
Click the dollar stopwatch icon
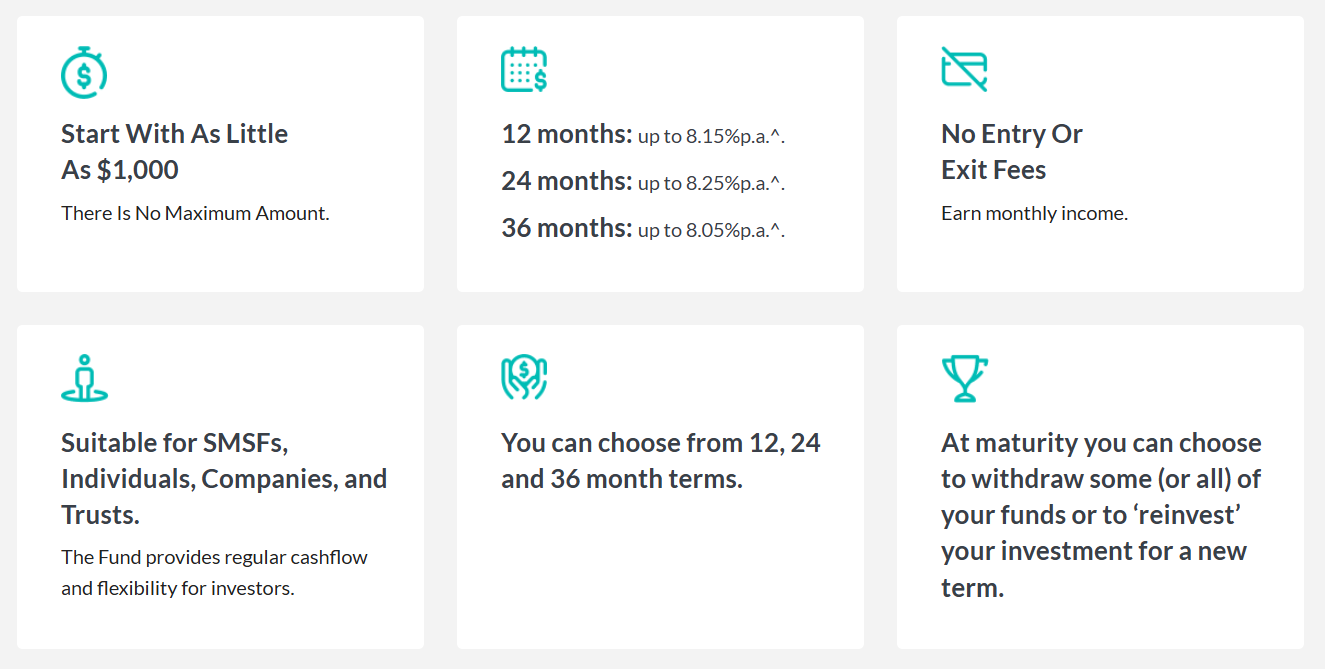pyautogui.click(x=84, y=71)
